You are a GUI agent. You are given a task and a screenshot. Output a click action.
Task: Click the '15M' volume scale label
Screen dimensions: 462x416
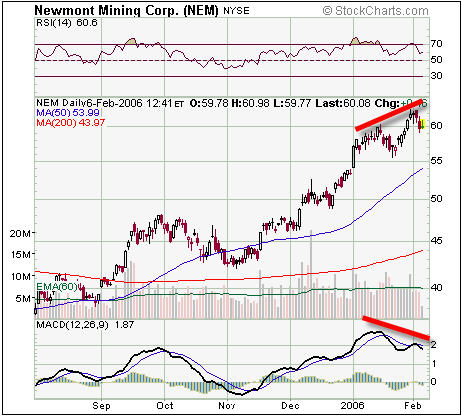(21, 255)
